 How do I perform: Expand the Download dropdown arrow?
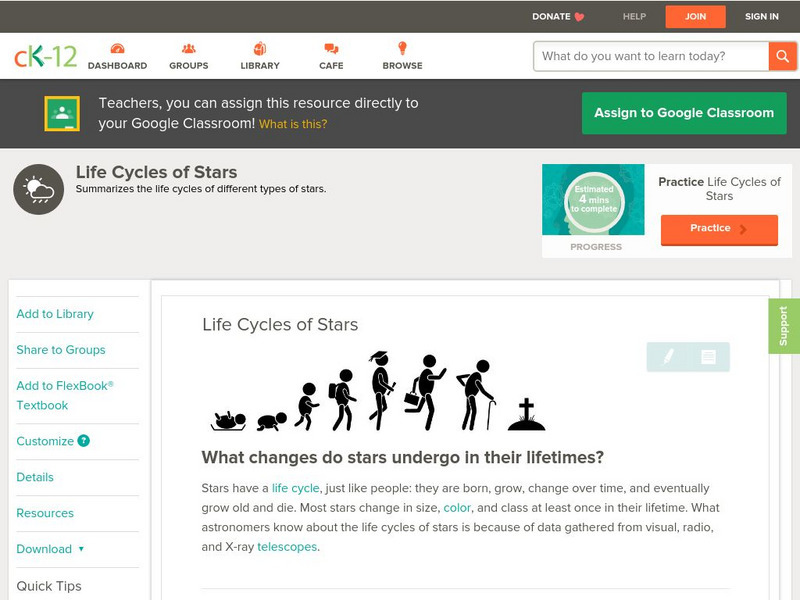pos(81,549)
